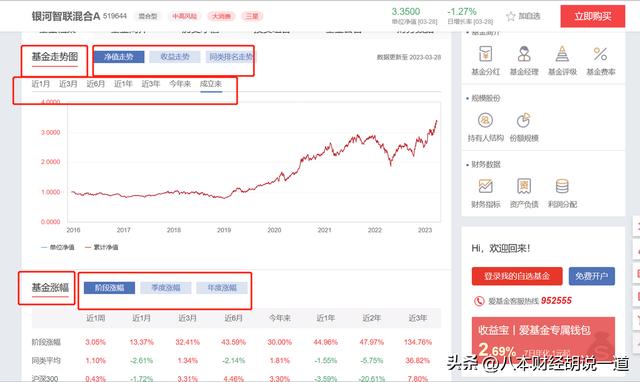
Task: Select the 阶段涨幅 tab button
Action: coord(109,288)
